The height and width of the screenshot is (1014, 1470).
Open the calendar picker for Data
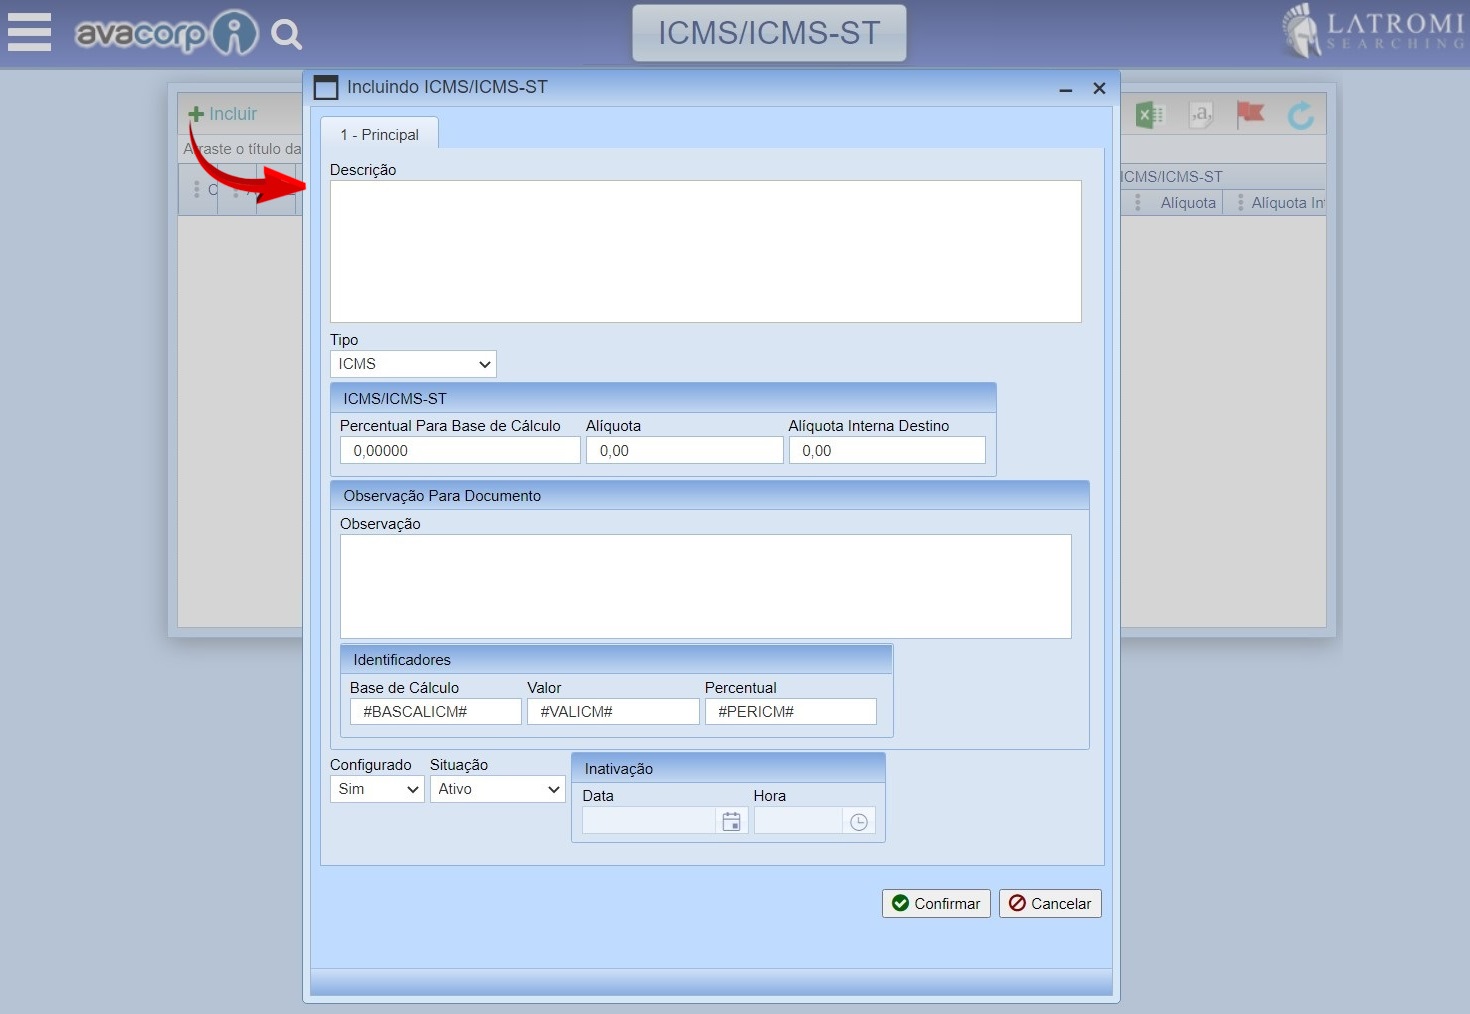(x=731, y=821)
